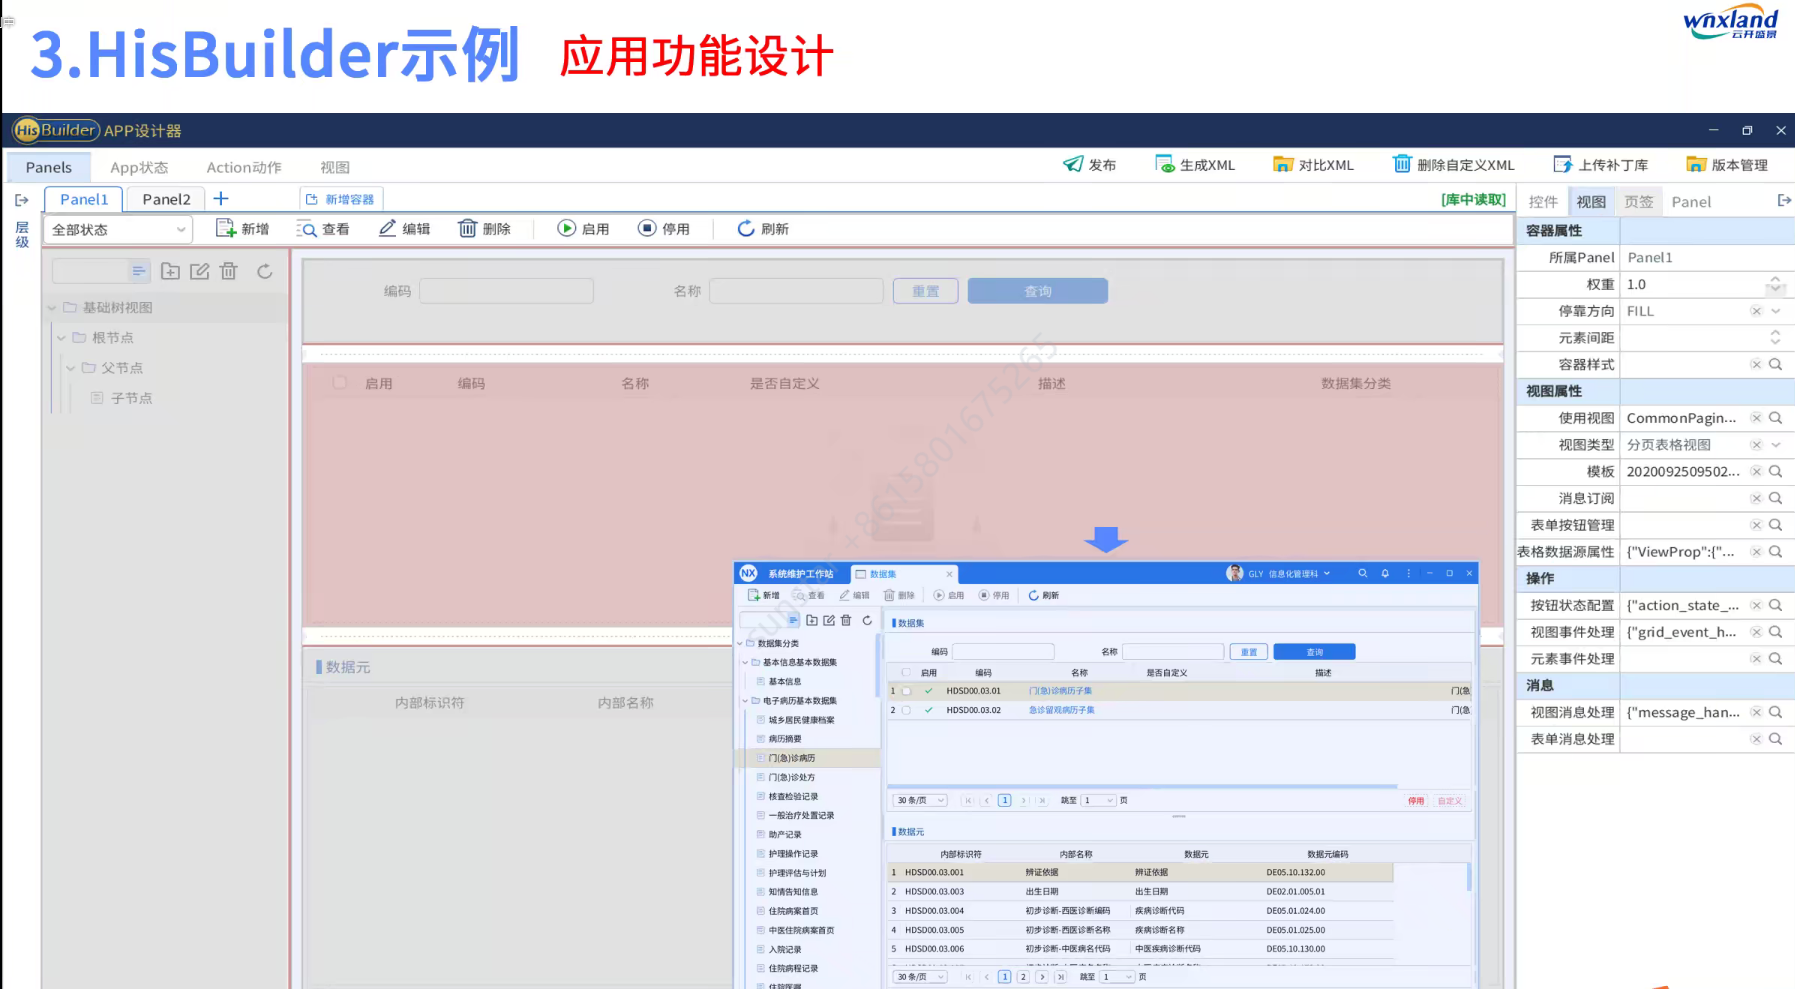Click the edit icon in the designer tree toolbar
This screenshot has width=1795, height=989.
tap(200, 271)
